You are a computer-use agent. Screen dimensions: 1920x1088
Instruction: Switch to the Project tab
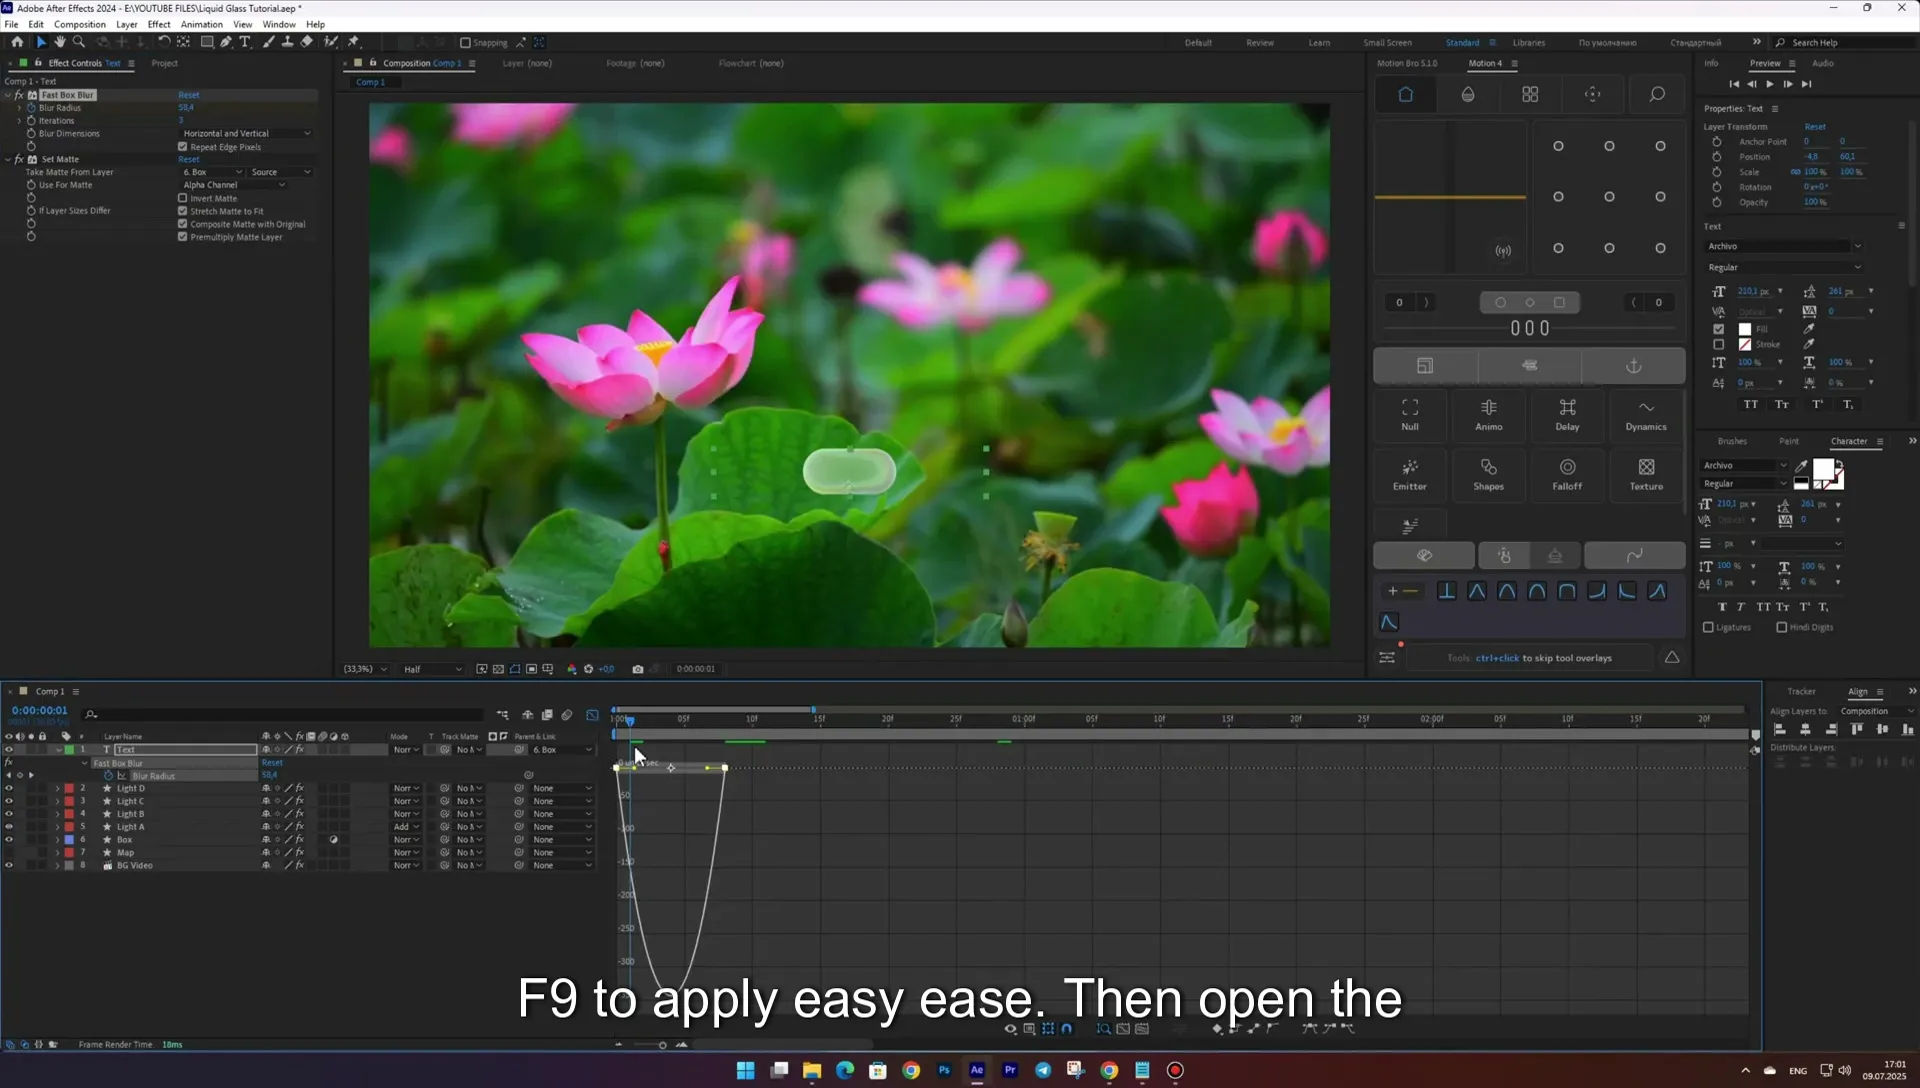(x=165, y=63)
